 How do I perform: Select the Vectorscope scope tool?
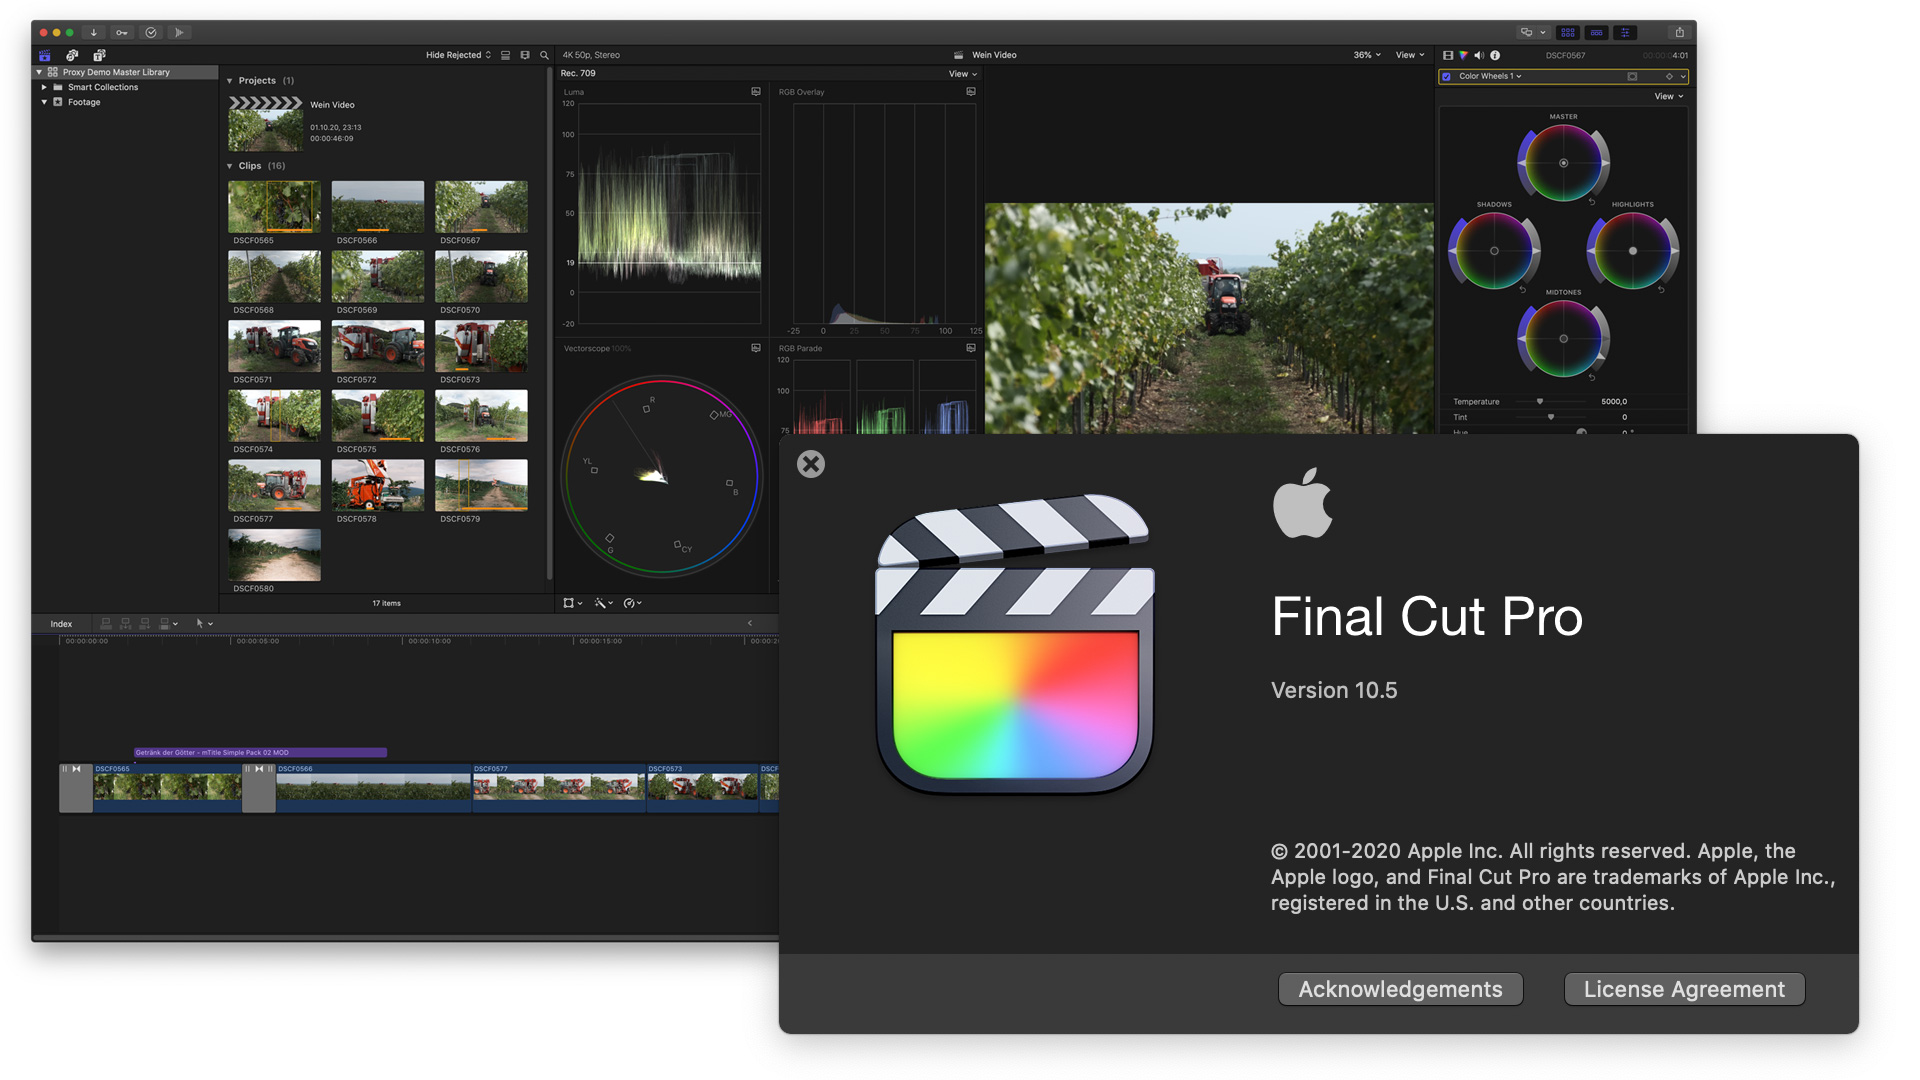point(655,488)
